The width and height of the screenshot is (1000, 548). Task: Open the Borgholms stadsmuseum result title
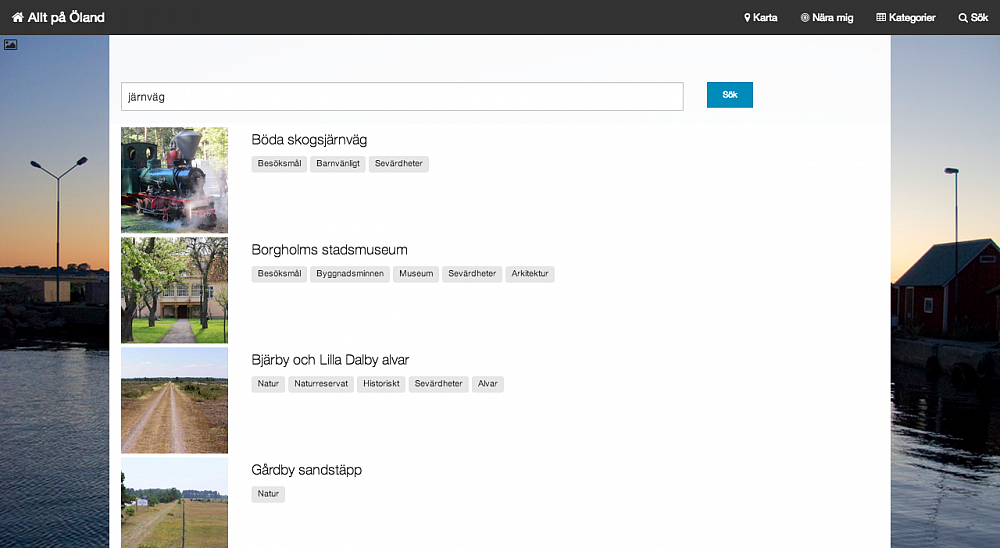[329, 250]
